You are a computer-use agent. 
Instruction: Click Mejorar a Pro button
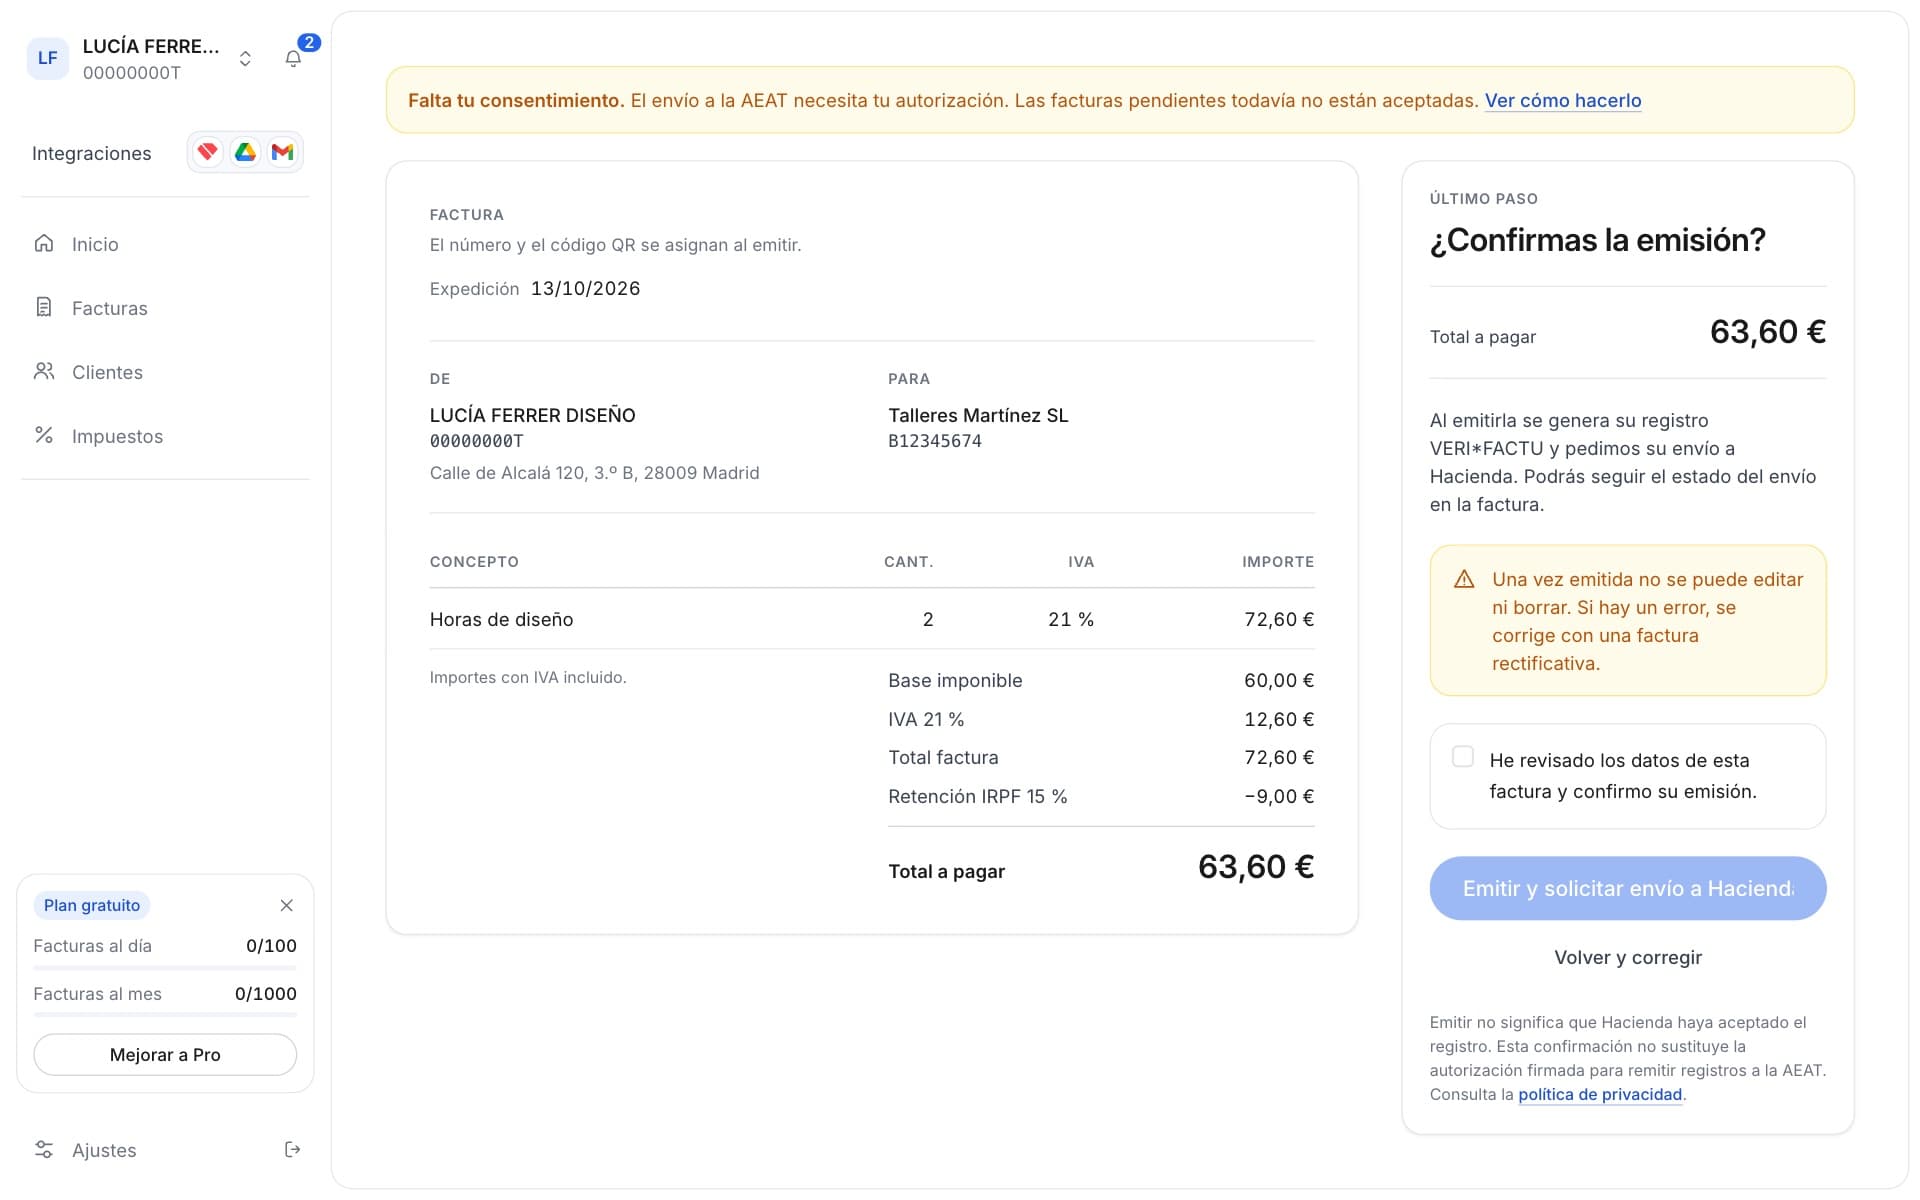click(165, 1055)
